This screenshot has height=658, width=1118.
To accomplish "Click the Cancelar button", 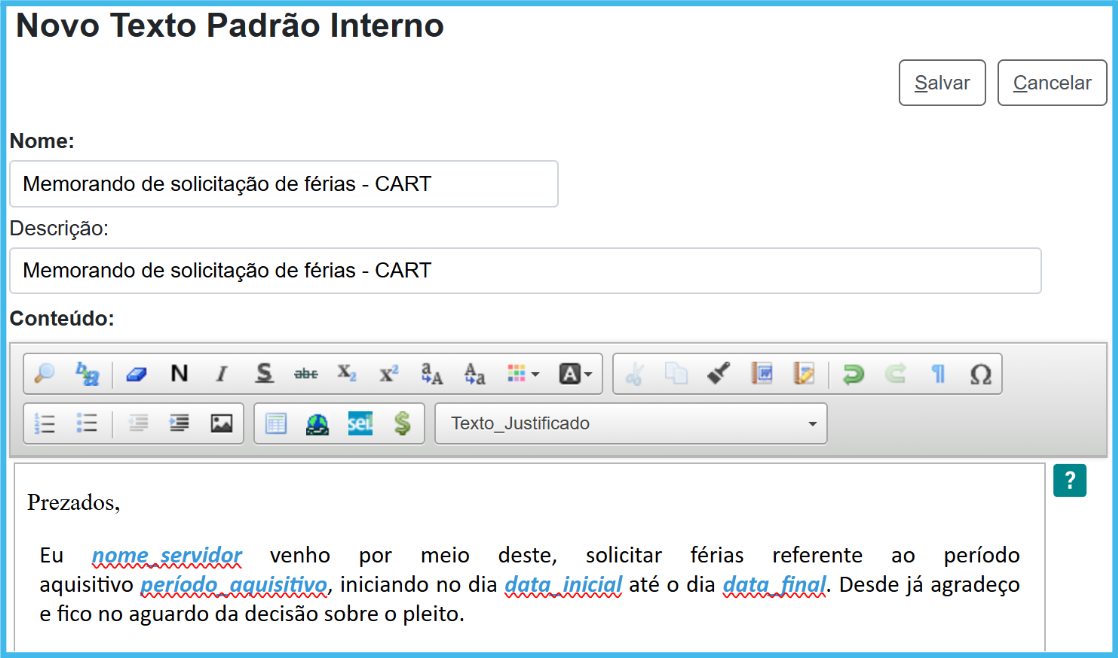I will coord(1052,83).
